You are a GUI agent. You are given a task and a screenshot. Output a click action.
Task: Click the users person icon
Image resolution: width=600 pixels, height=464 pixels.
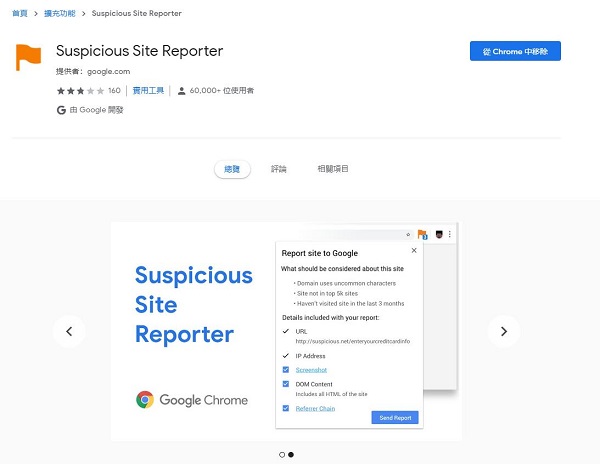point(182,91)
